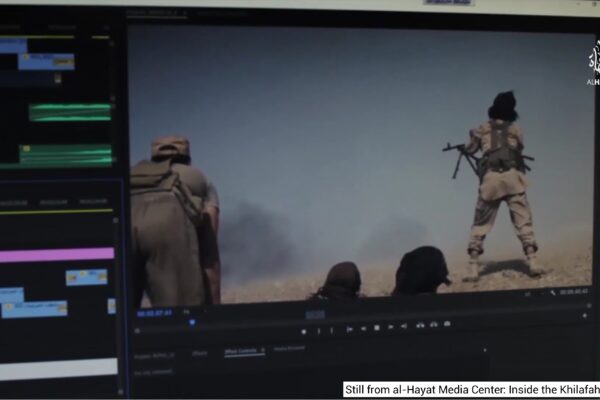
Task: Open the Button Editor plus icon
Action: pos(584,316)
